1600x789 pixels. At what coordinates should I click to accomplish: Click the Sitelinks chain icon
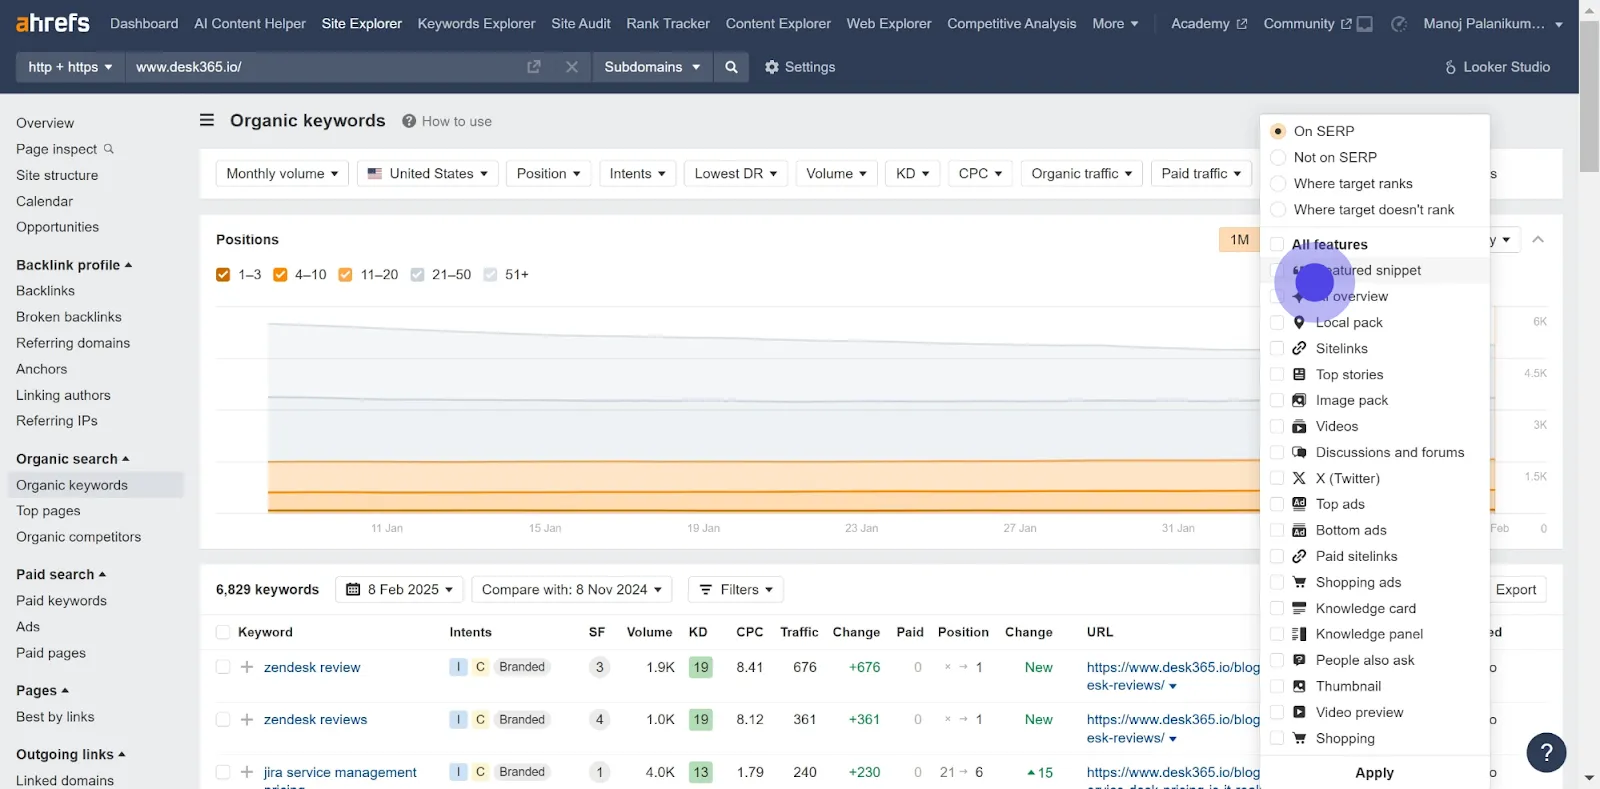1299,348
